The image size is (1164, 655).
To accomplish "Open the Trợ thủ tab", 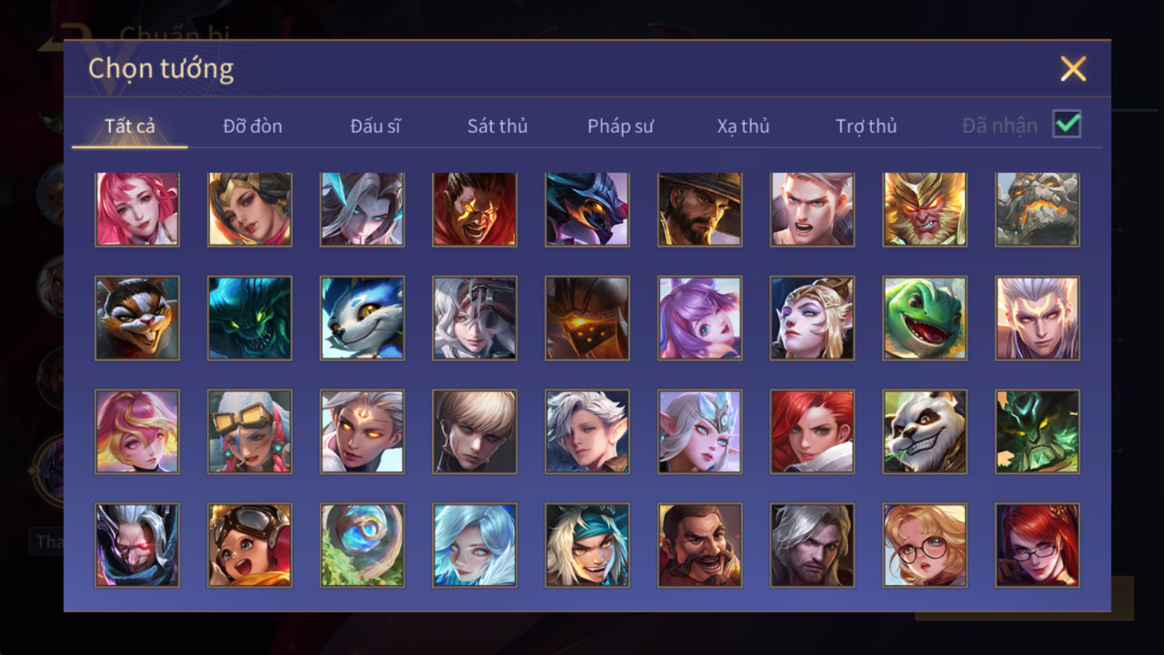I will point(866,126).
